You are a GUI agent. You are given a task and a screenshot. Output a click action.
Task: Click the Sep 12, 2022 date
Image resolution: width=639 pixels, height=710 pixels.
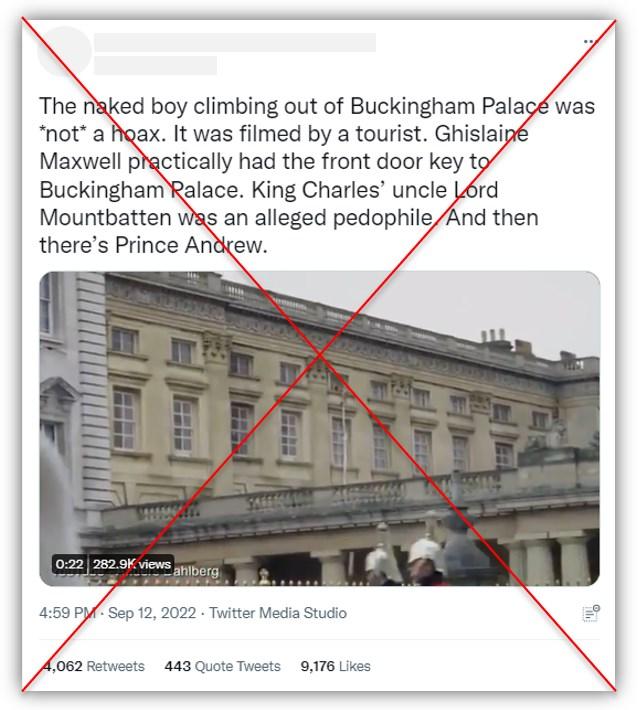click(152, 613)
